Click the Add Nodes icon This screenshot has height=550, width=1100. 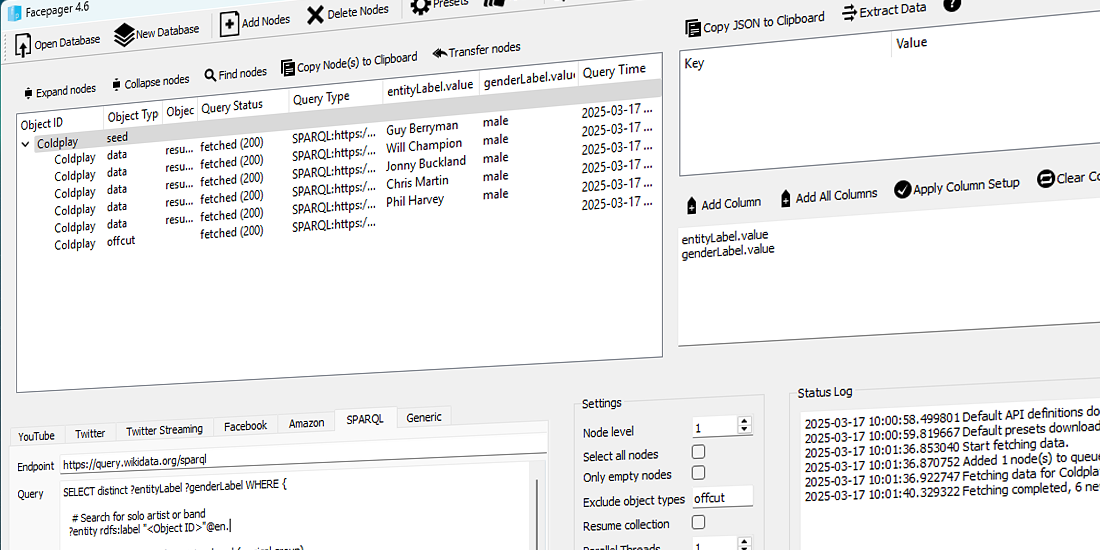(229, 24)
